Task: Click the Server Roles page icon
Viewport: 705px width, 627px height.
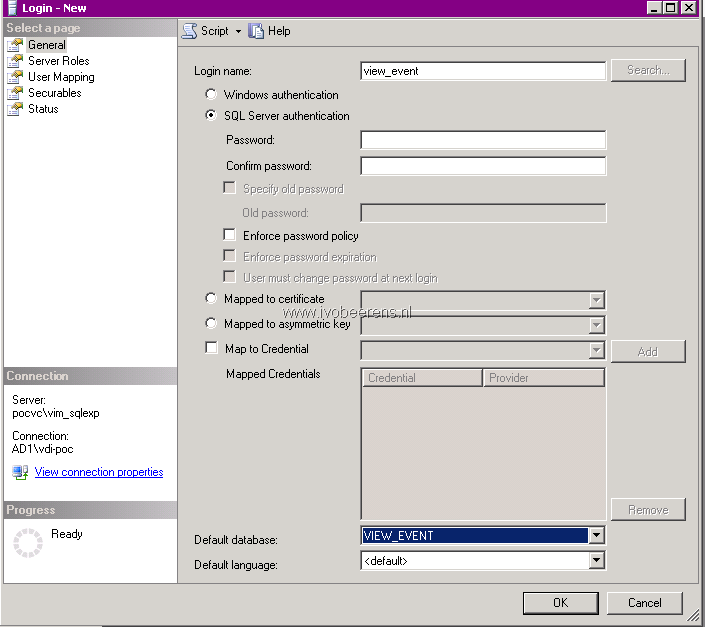Action: click(x=15, y=61)
